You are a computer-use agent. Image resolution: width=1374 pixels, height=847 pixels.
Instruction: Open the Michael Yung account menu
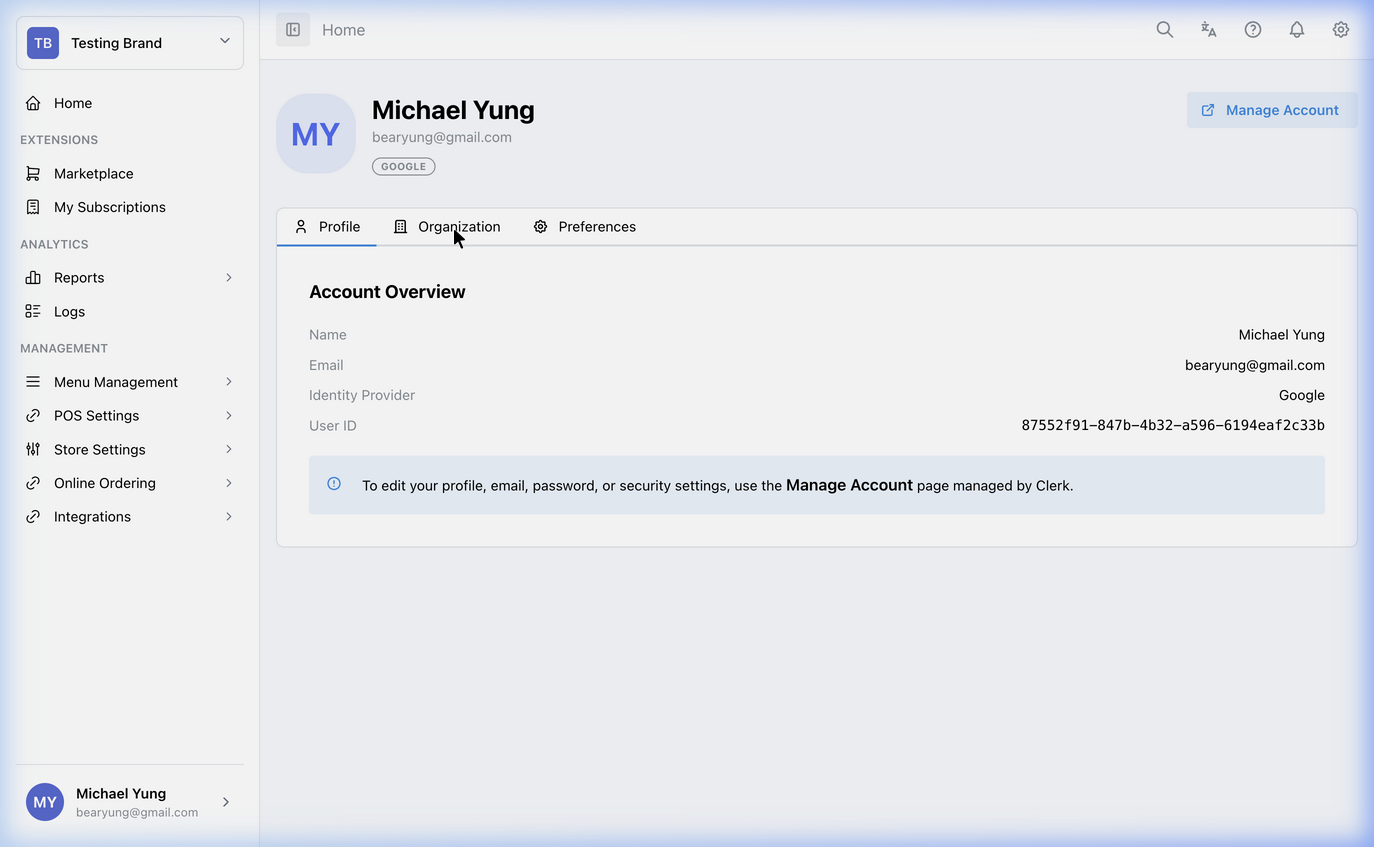pos(130,802)
